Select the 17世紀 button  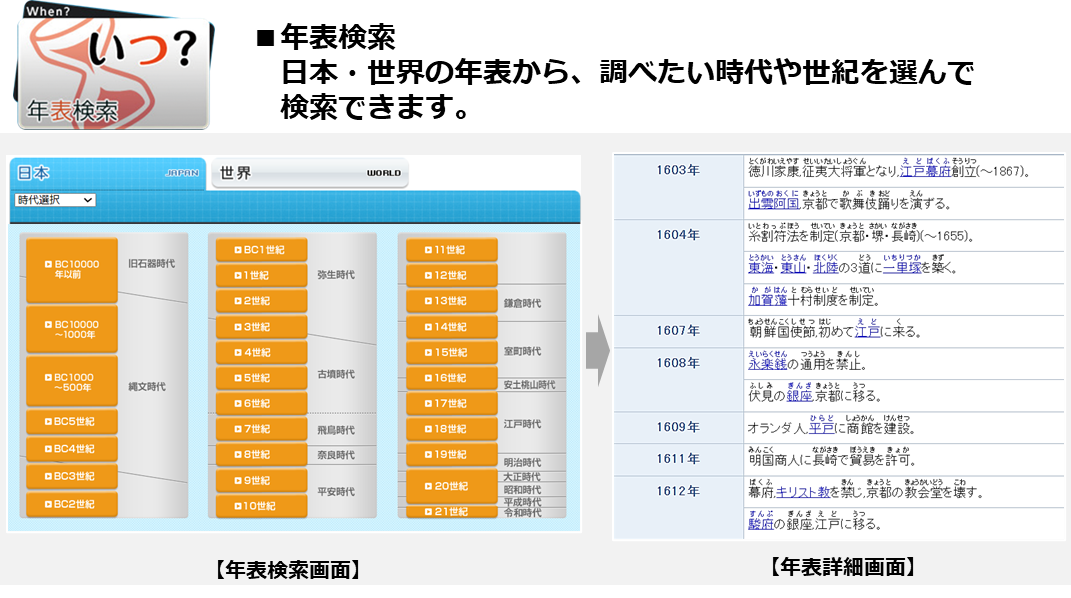[451, 403]
